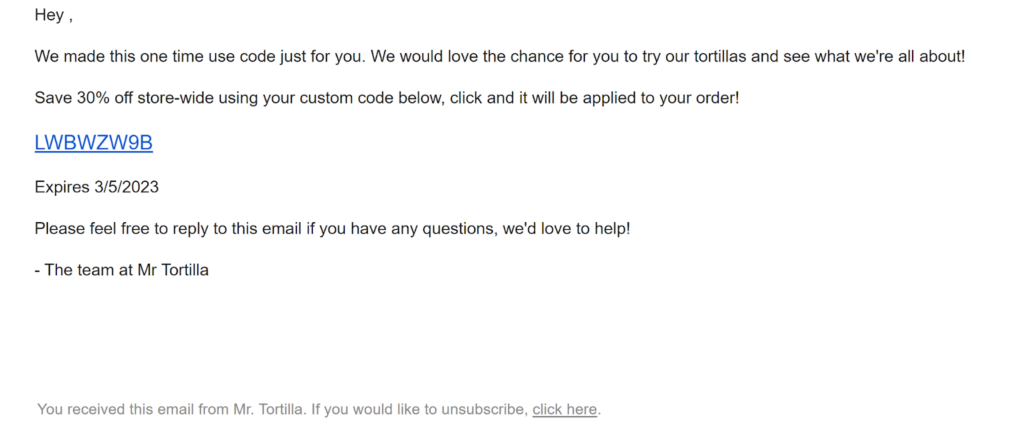This screenshot has height=434, width=1024.
Task: Follow the 'click here' unsubscribe link
Action: [x=564, y=410]
